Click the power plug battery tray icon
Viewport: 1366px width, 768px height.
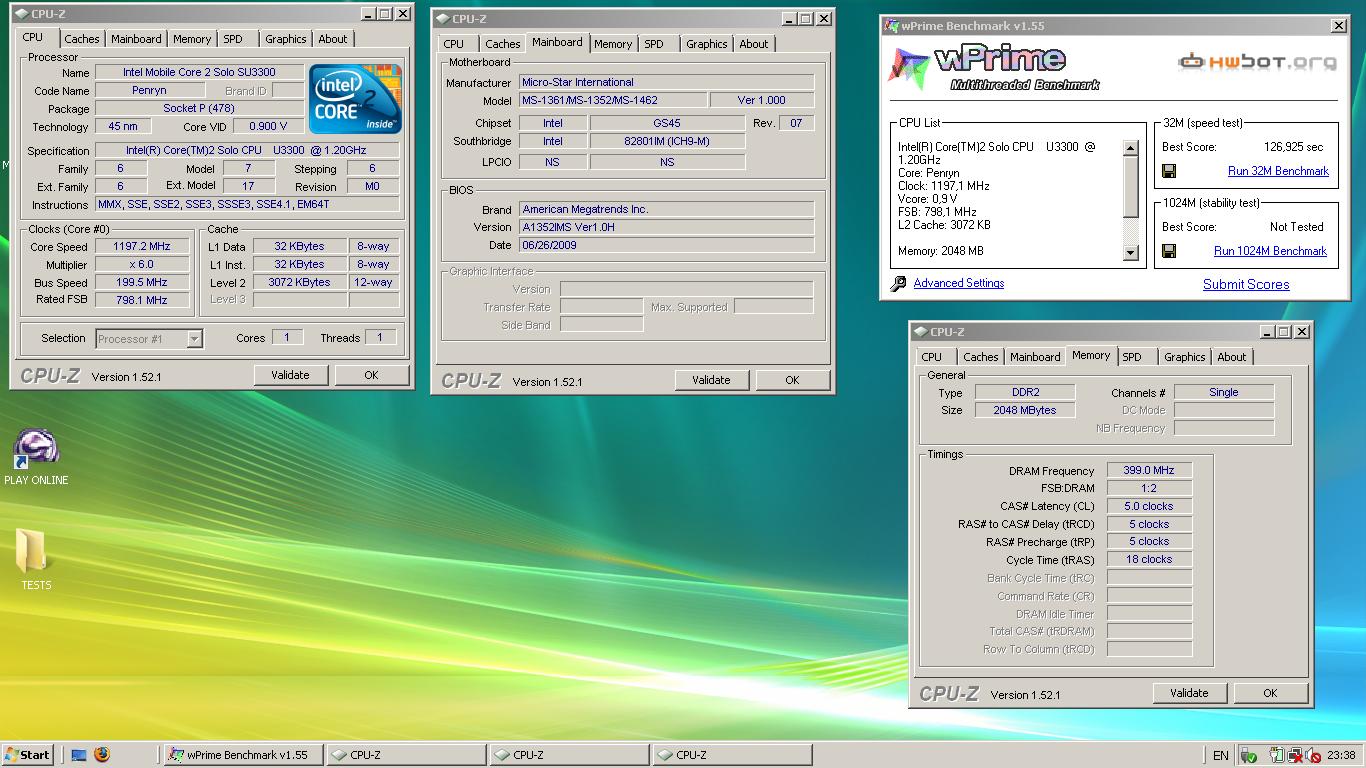(x=1277, y=755)
